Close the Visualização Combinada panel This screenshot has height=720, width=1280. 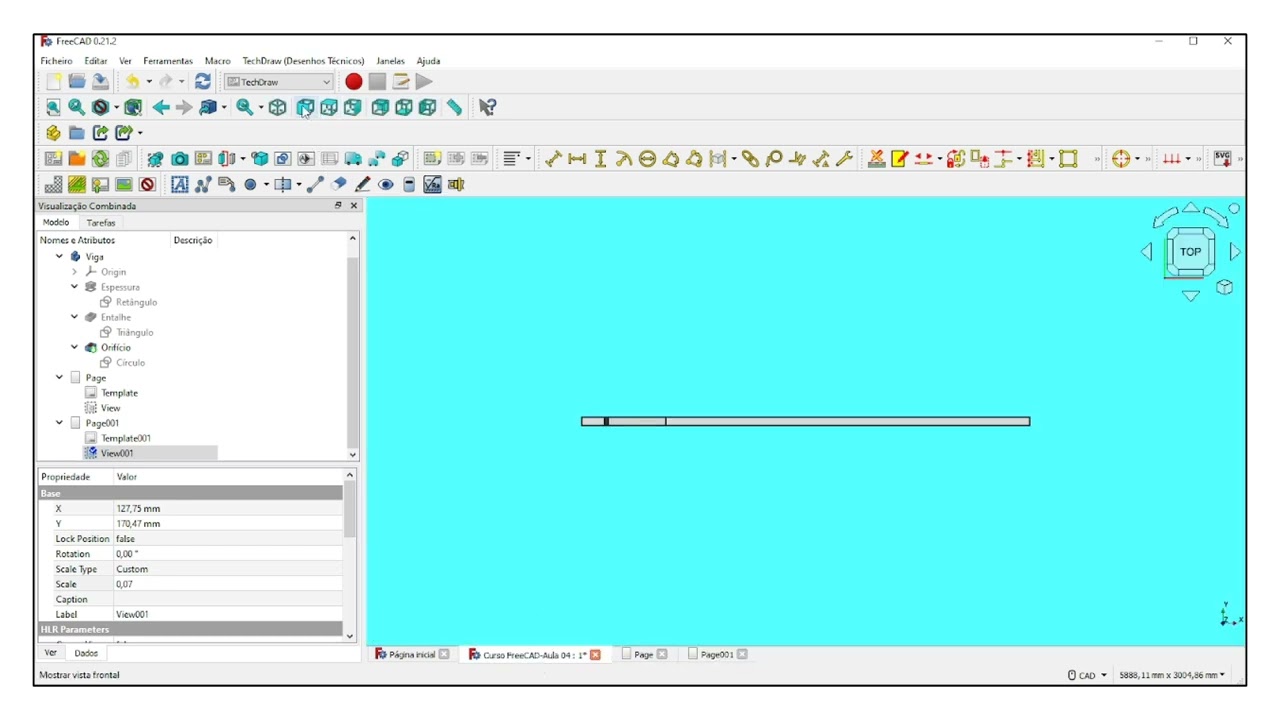[353, 206]
